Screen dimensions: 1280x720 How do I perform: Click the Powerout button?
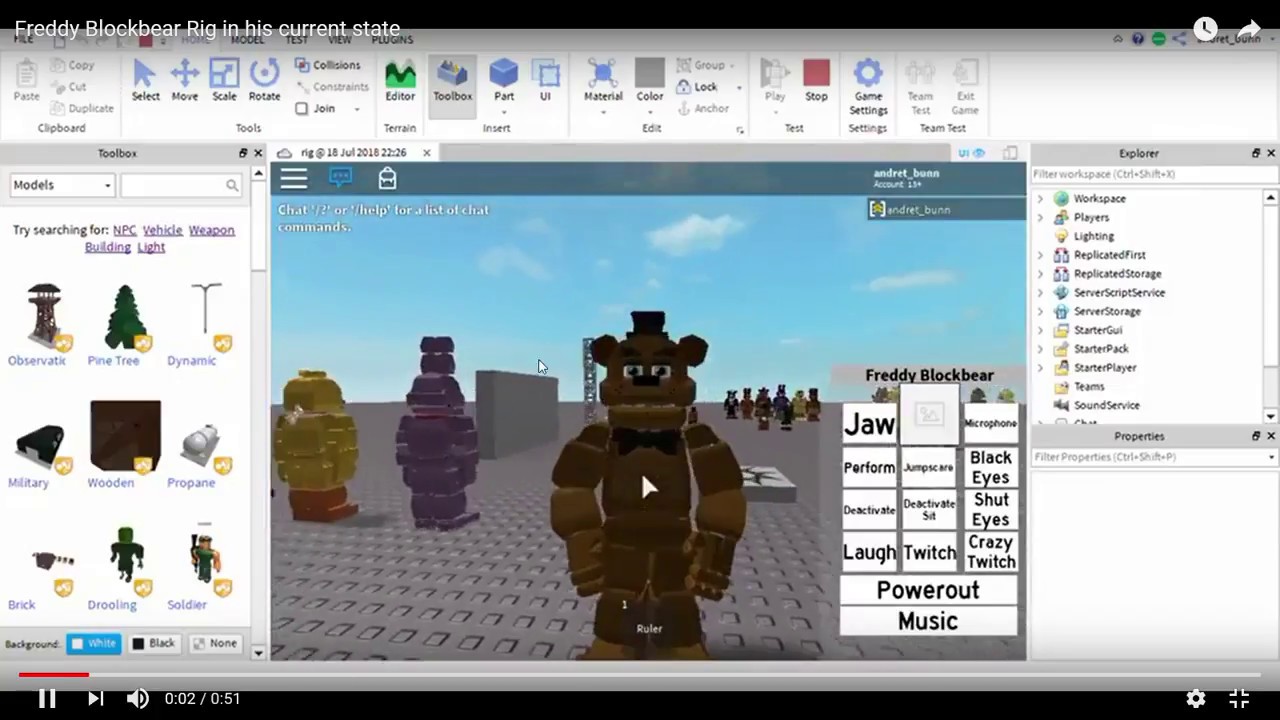coord(928,590)
